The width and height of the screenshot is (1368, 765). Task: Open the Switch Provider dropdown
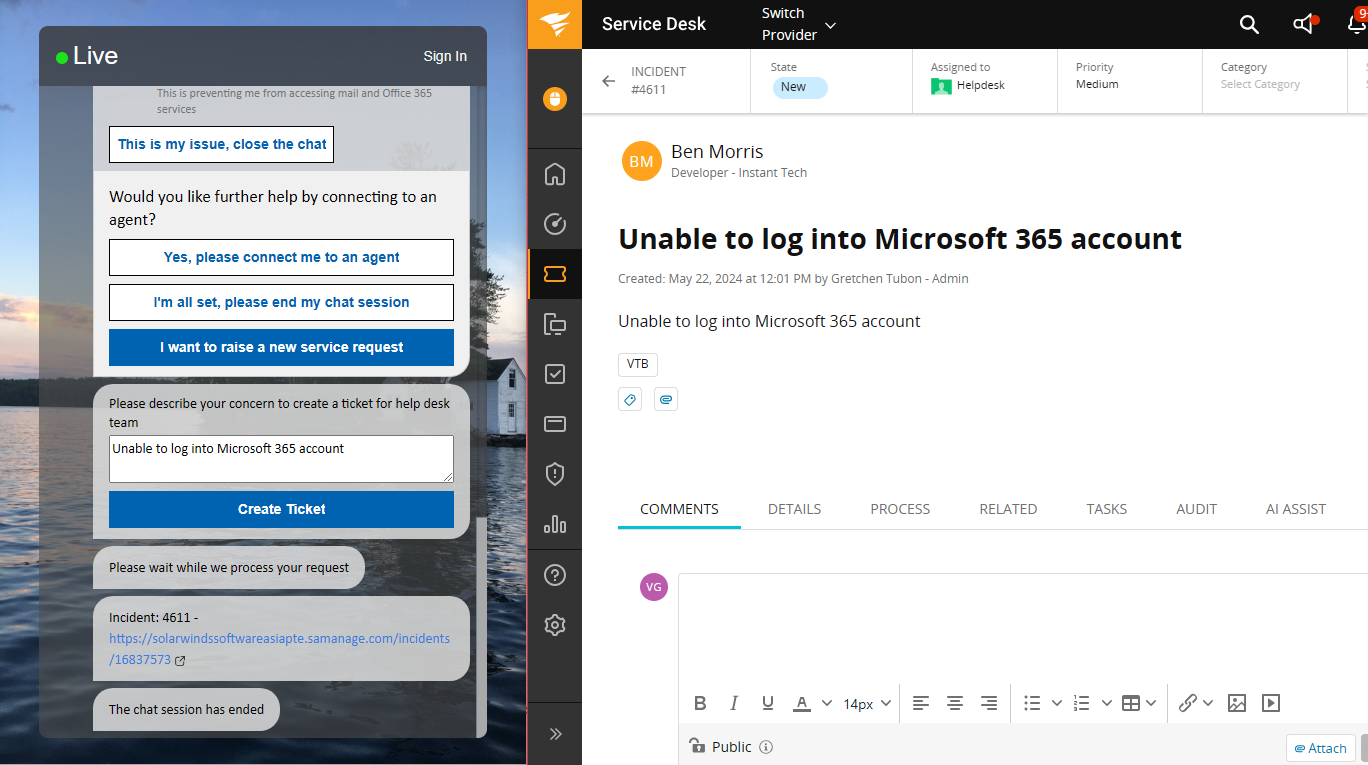click(x=799, y=24)
